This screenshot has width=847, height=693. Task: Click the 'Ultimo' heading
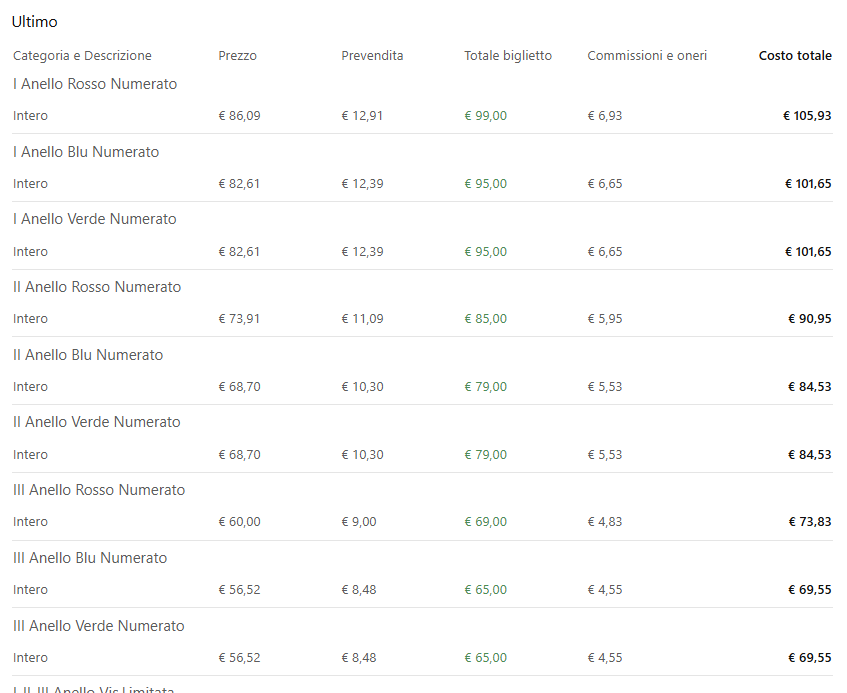click(35, 22)
